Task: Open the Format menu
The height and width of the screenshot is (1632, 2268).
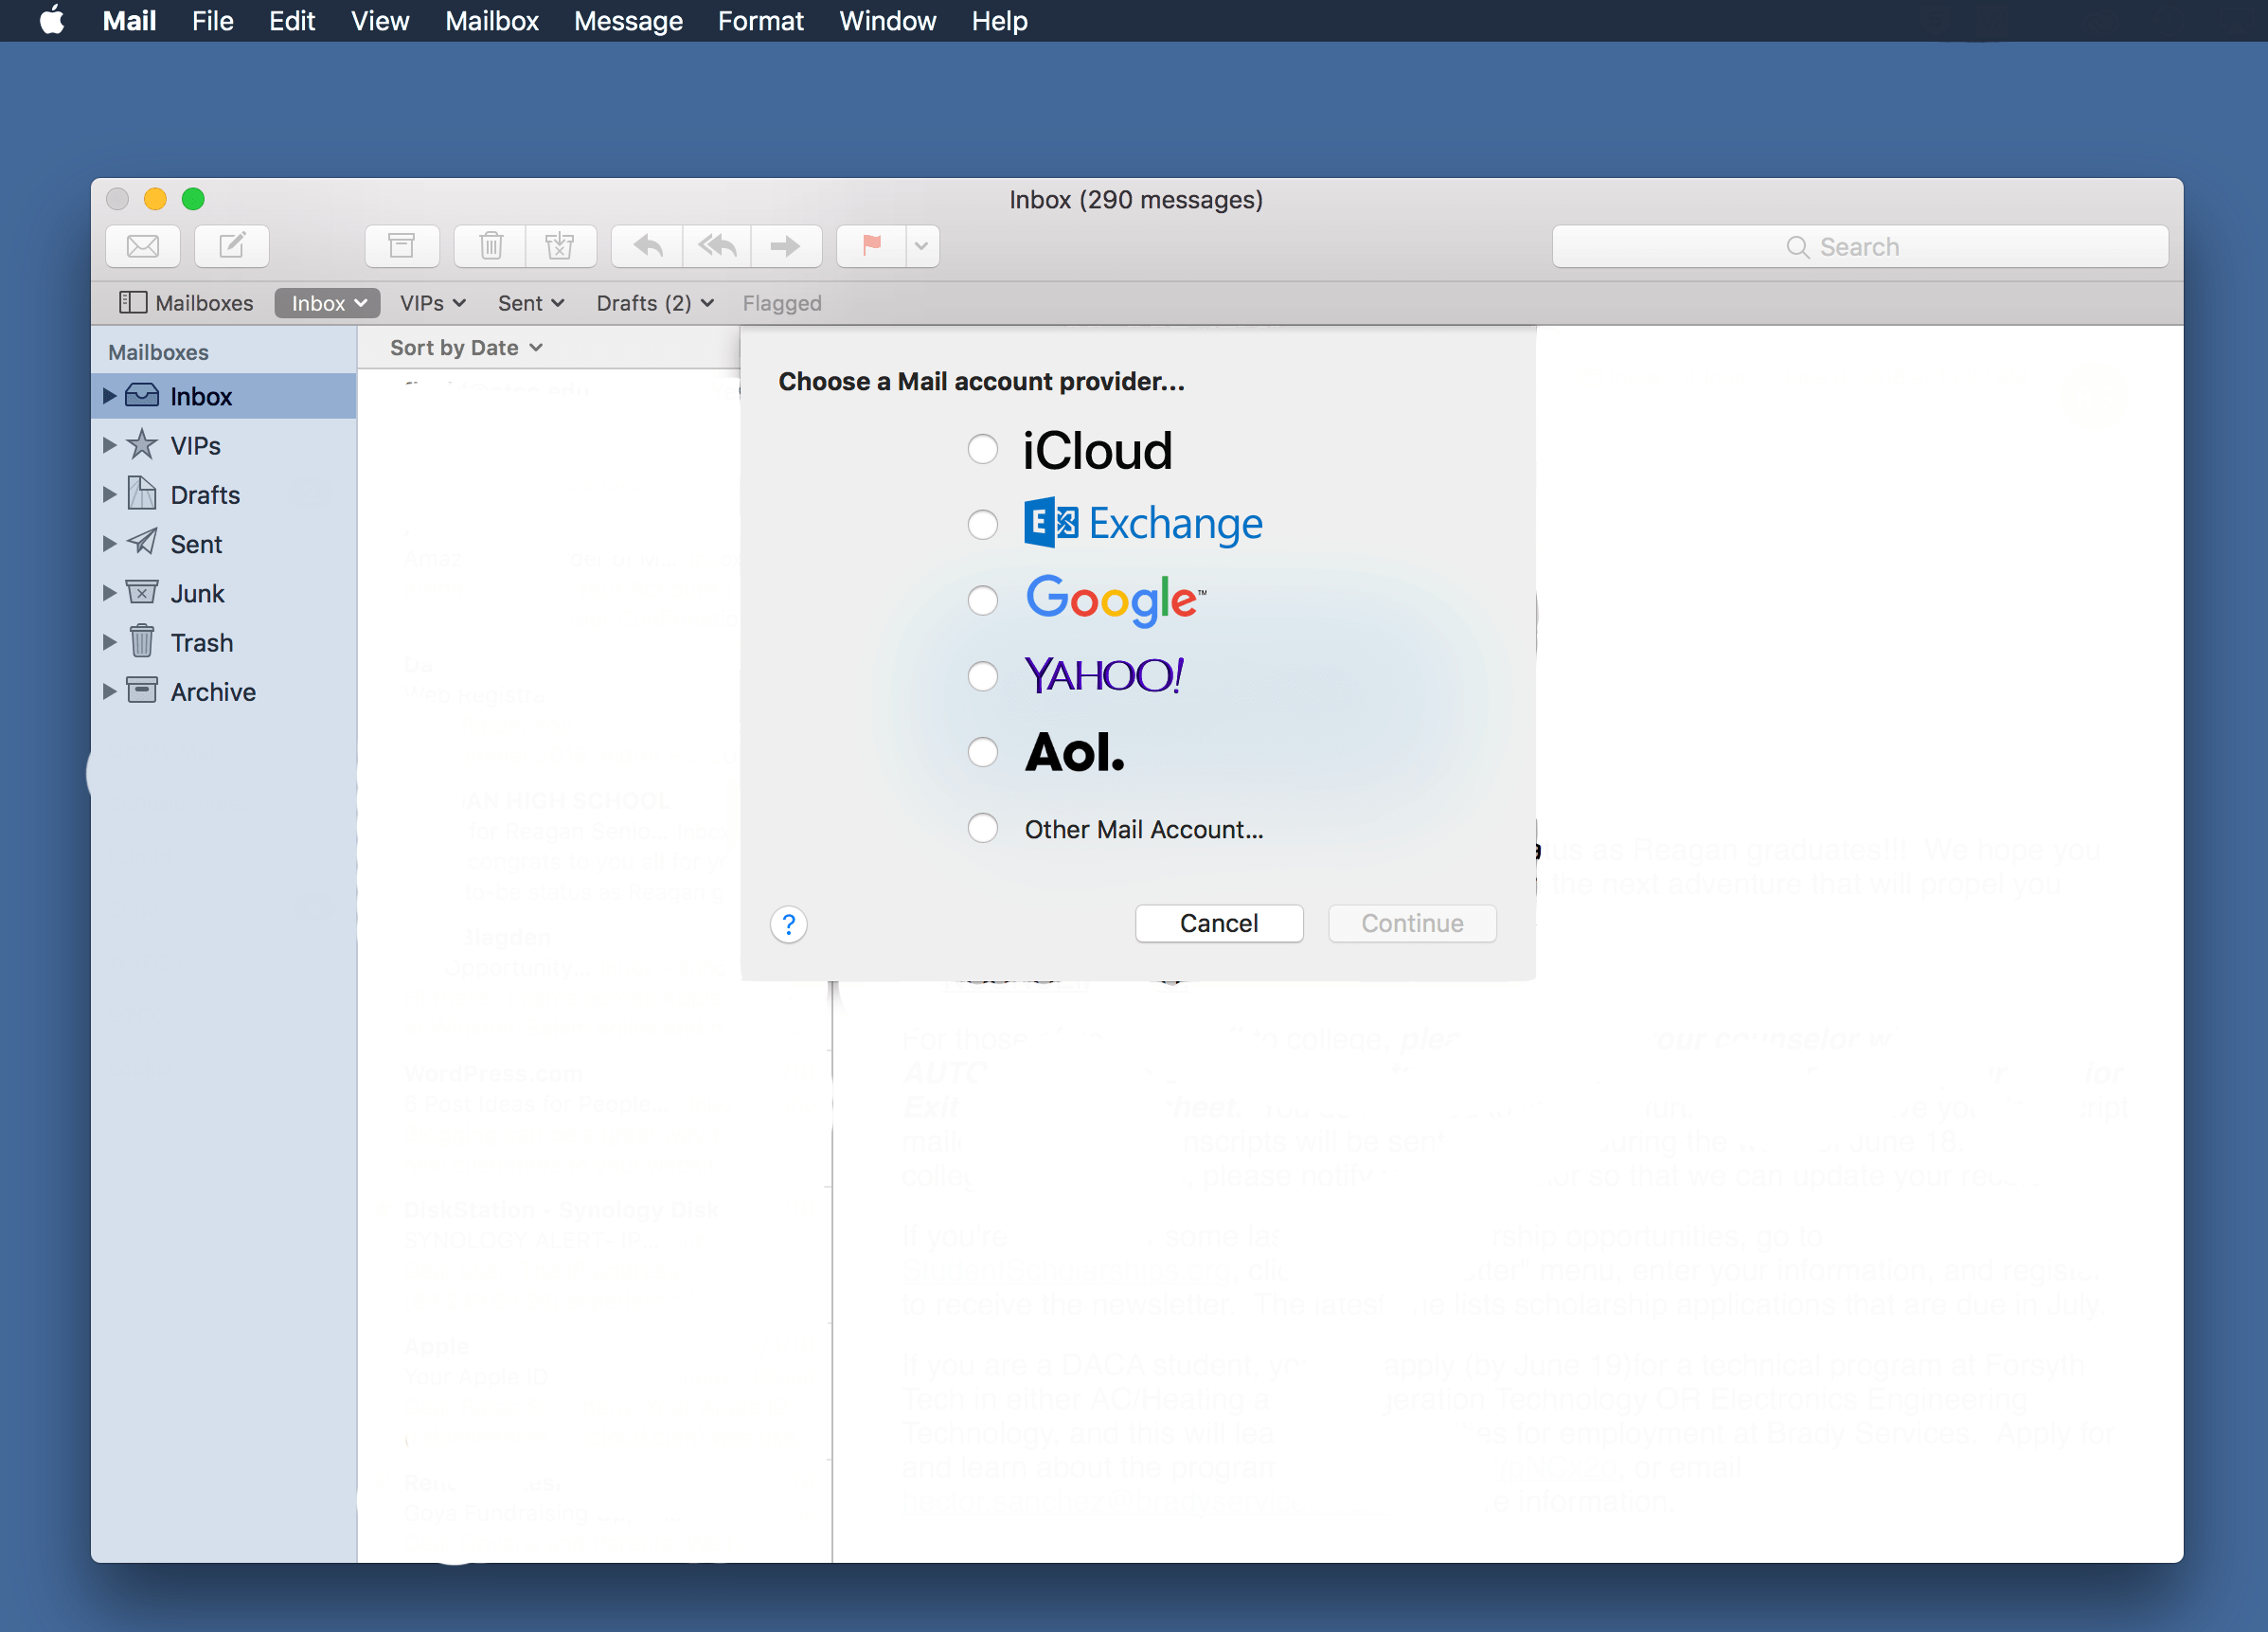Action: (x=761, y=20)
